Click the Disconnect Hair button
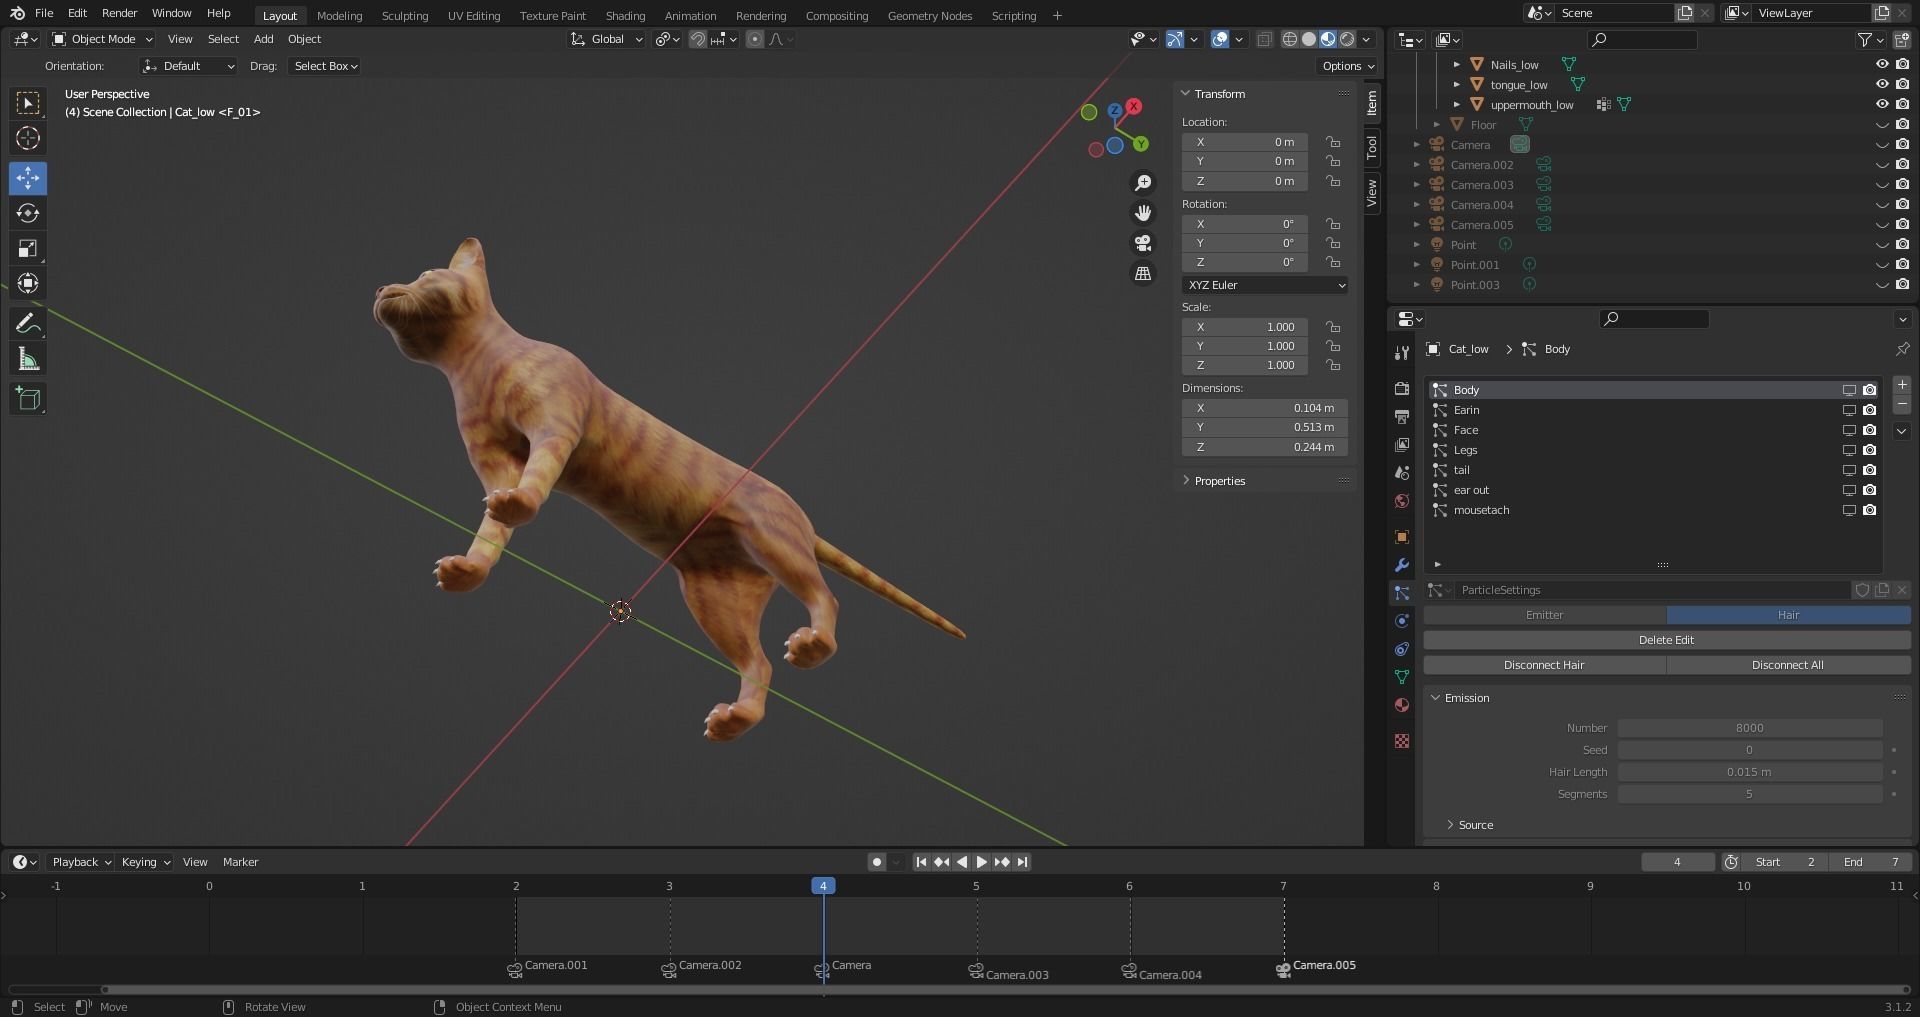 [x=1544, y=665]
